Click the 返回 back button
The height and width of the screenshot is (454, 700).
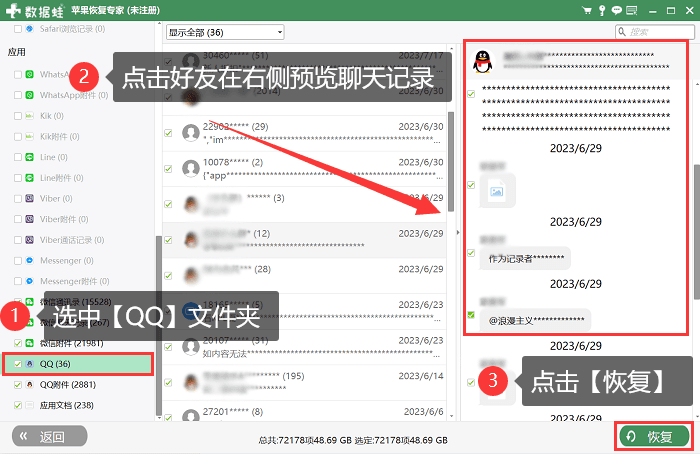coord(50,436)
